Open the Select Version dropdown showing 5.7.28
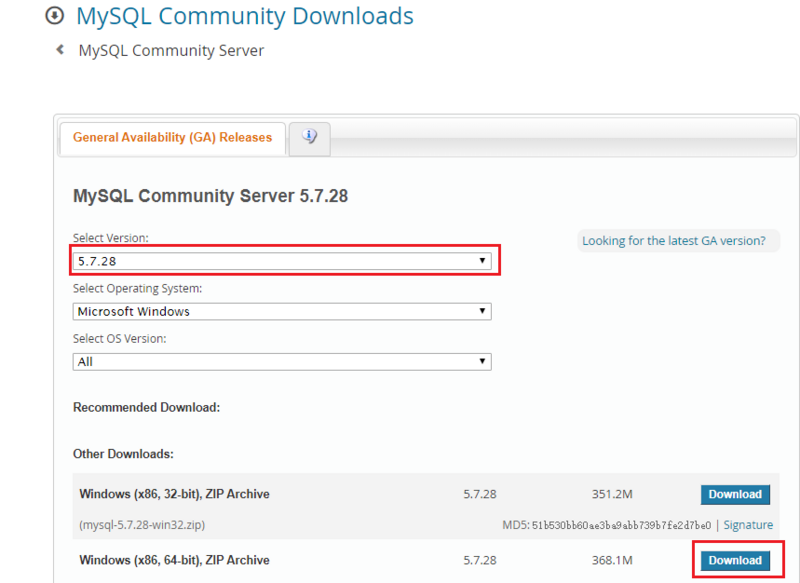Viewport: 800px width, 583px height. [283, 261]
